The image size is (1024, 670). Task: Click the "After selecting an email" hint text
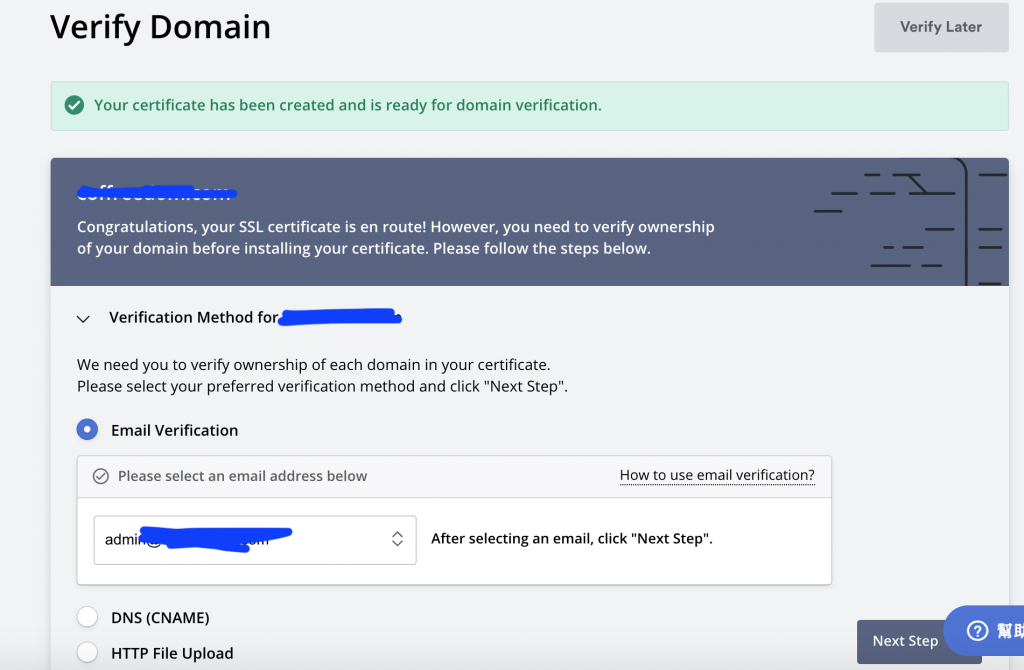[x=571, y=539]
